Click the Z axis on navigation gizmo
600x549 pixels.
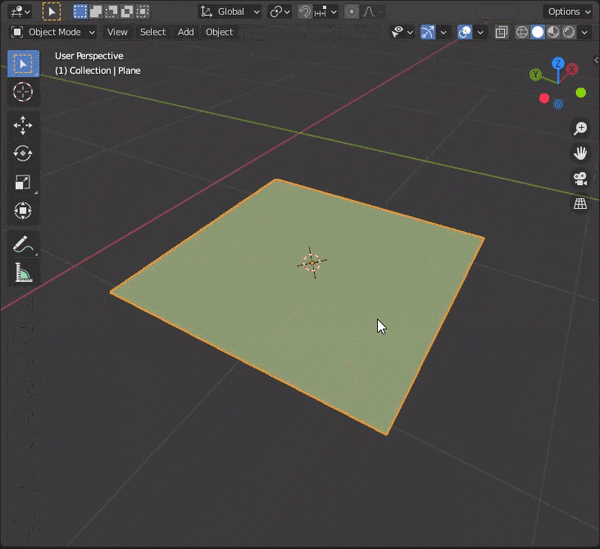point(558,63)
